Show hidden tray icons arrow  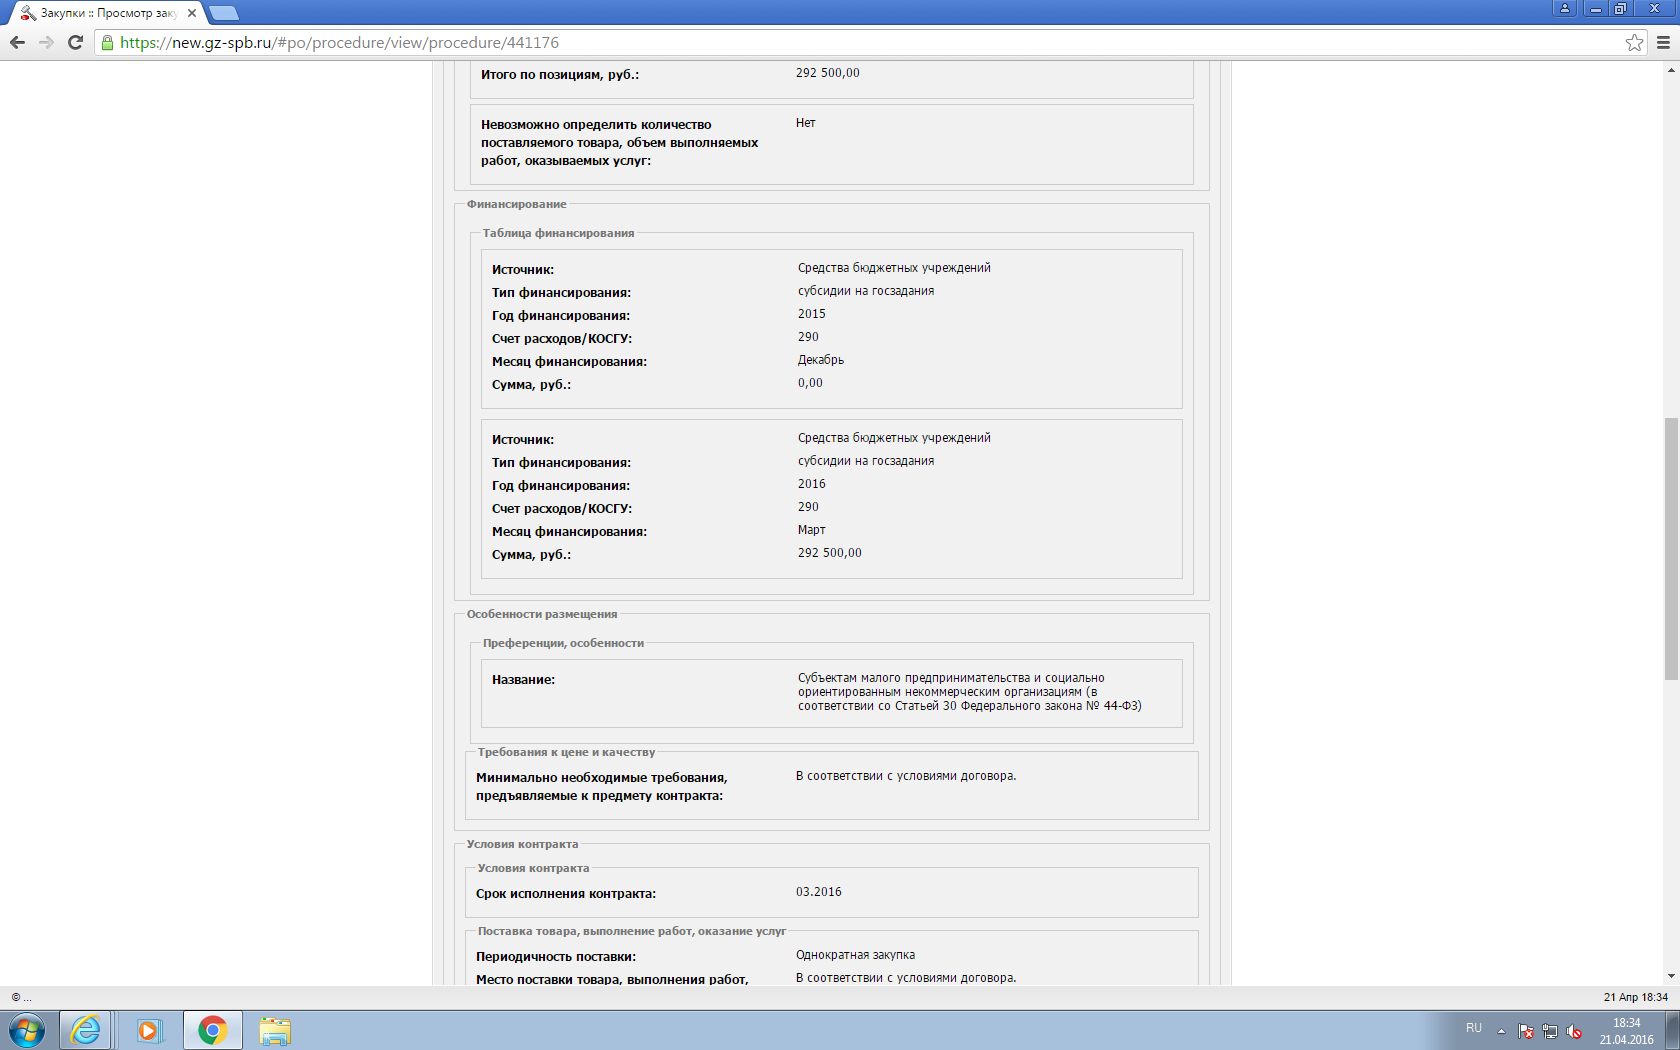[x=1501, y=1031]
